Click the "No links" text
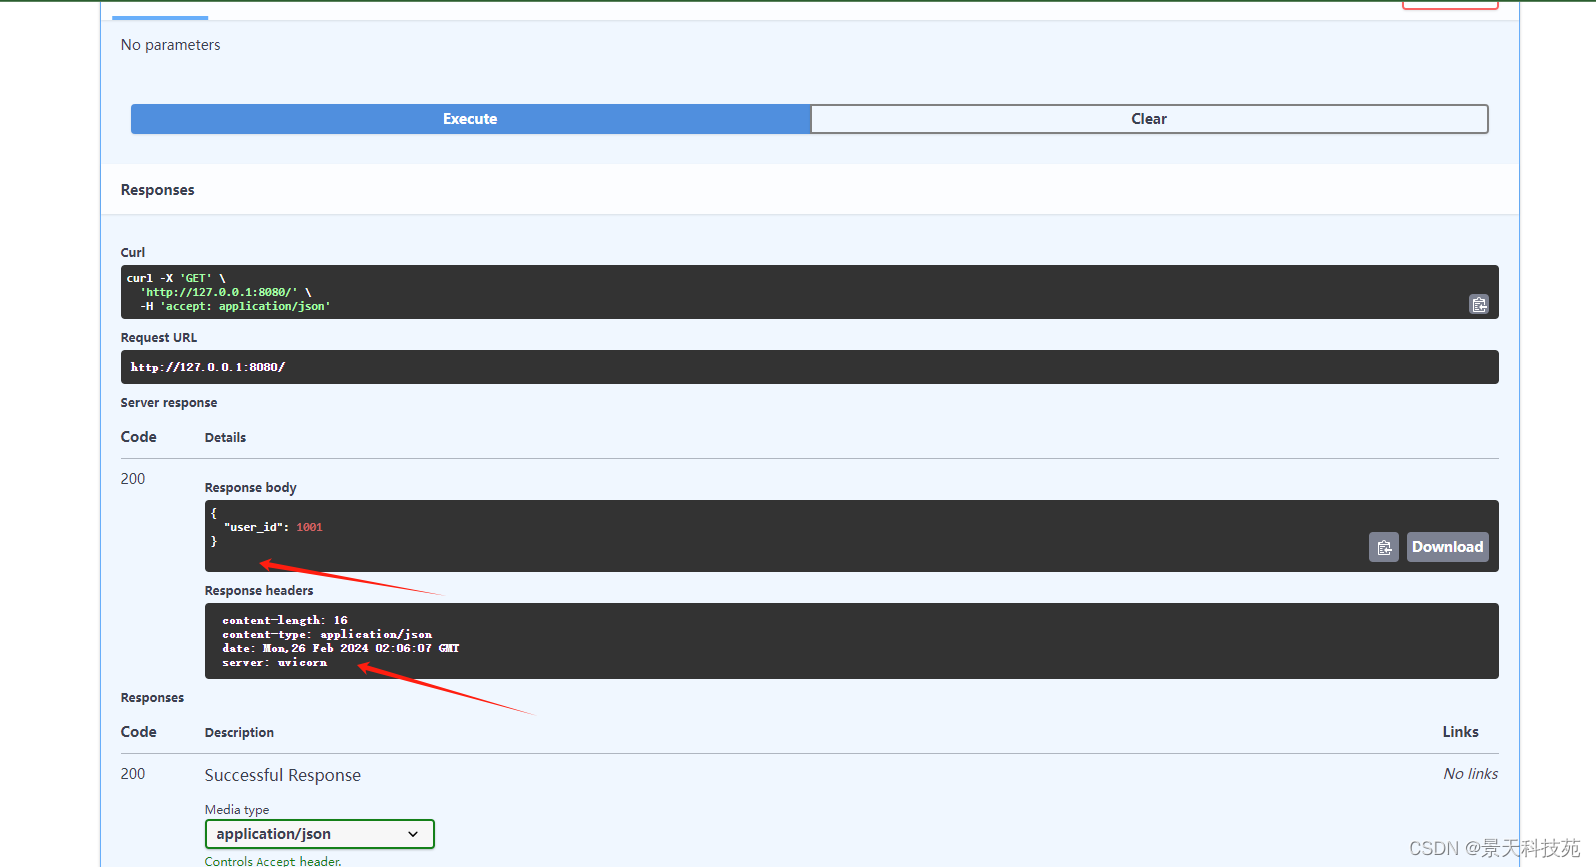This screenshot has width=1596, height=867. tap(1470, 774)
